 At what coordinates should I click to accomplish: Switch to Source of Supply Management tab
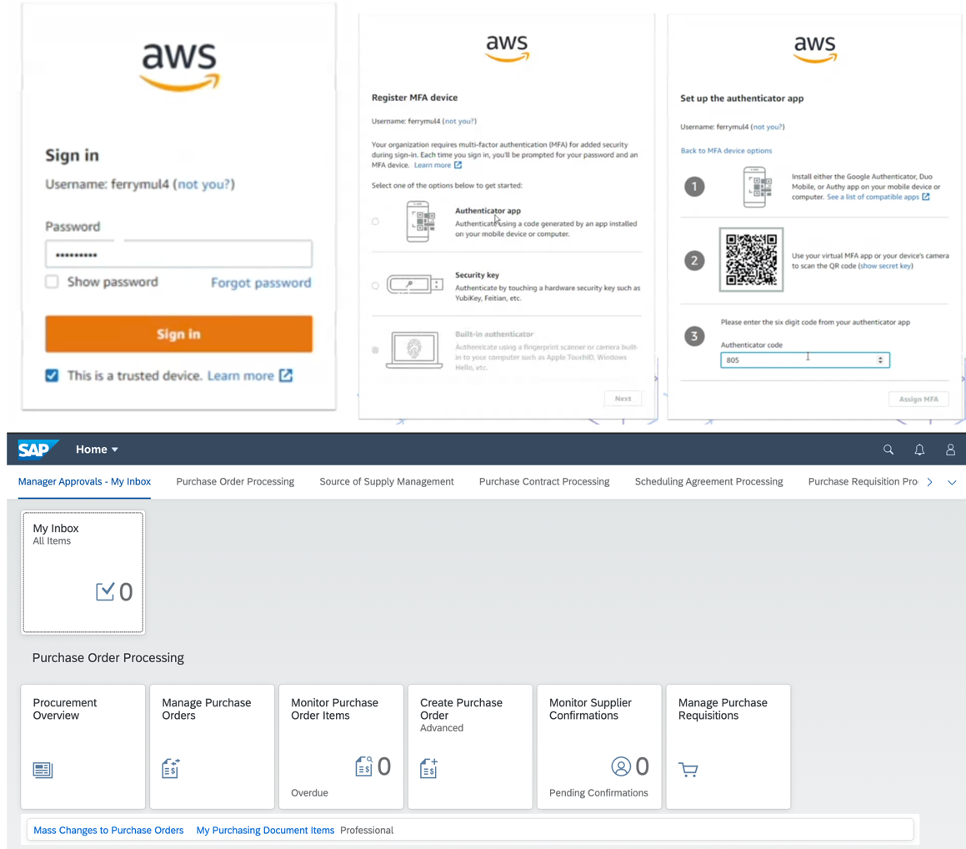click(386, 481)
